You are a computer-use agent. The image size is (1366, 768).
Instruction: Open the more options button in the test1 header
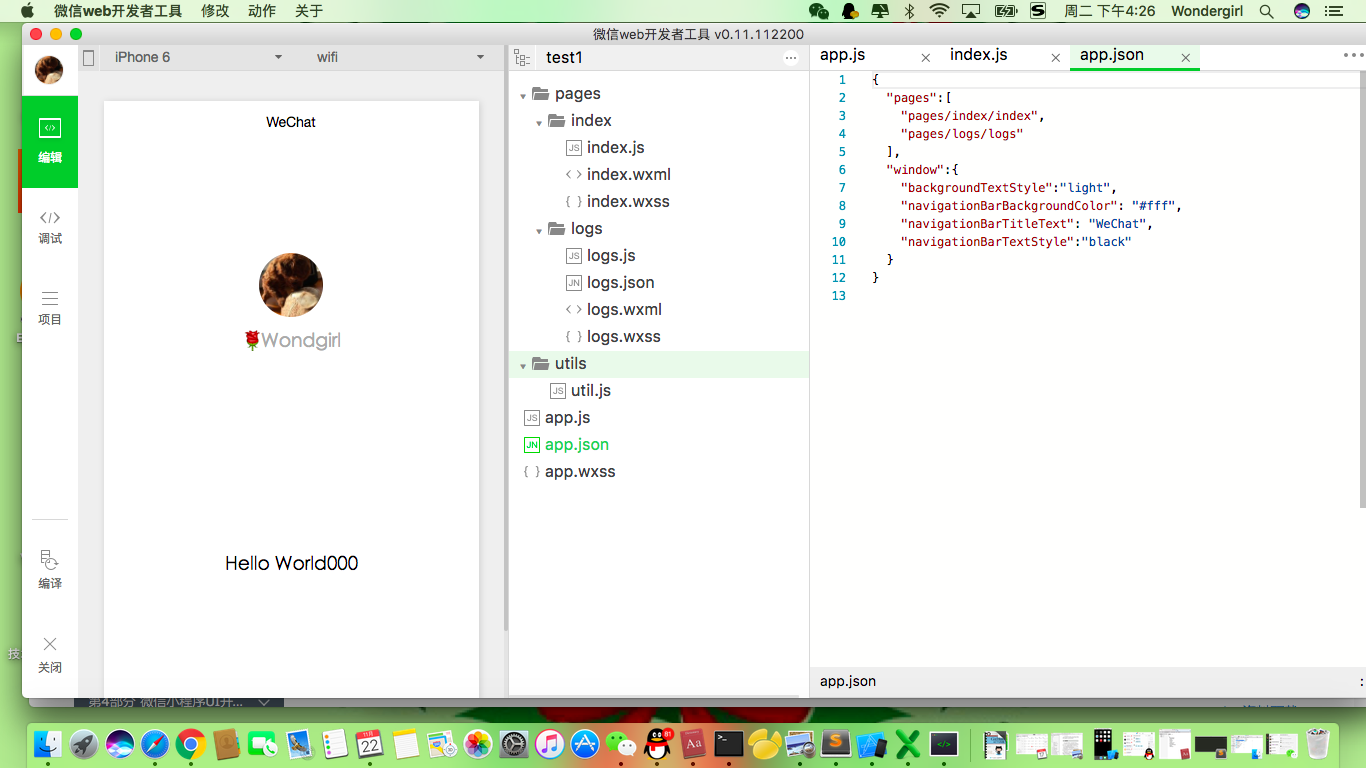tap(791, 59)
